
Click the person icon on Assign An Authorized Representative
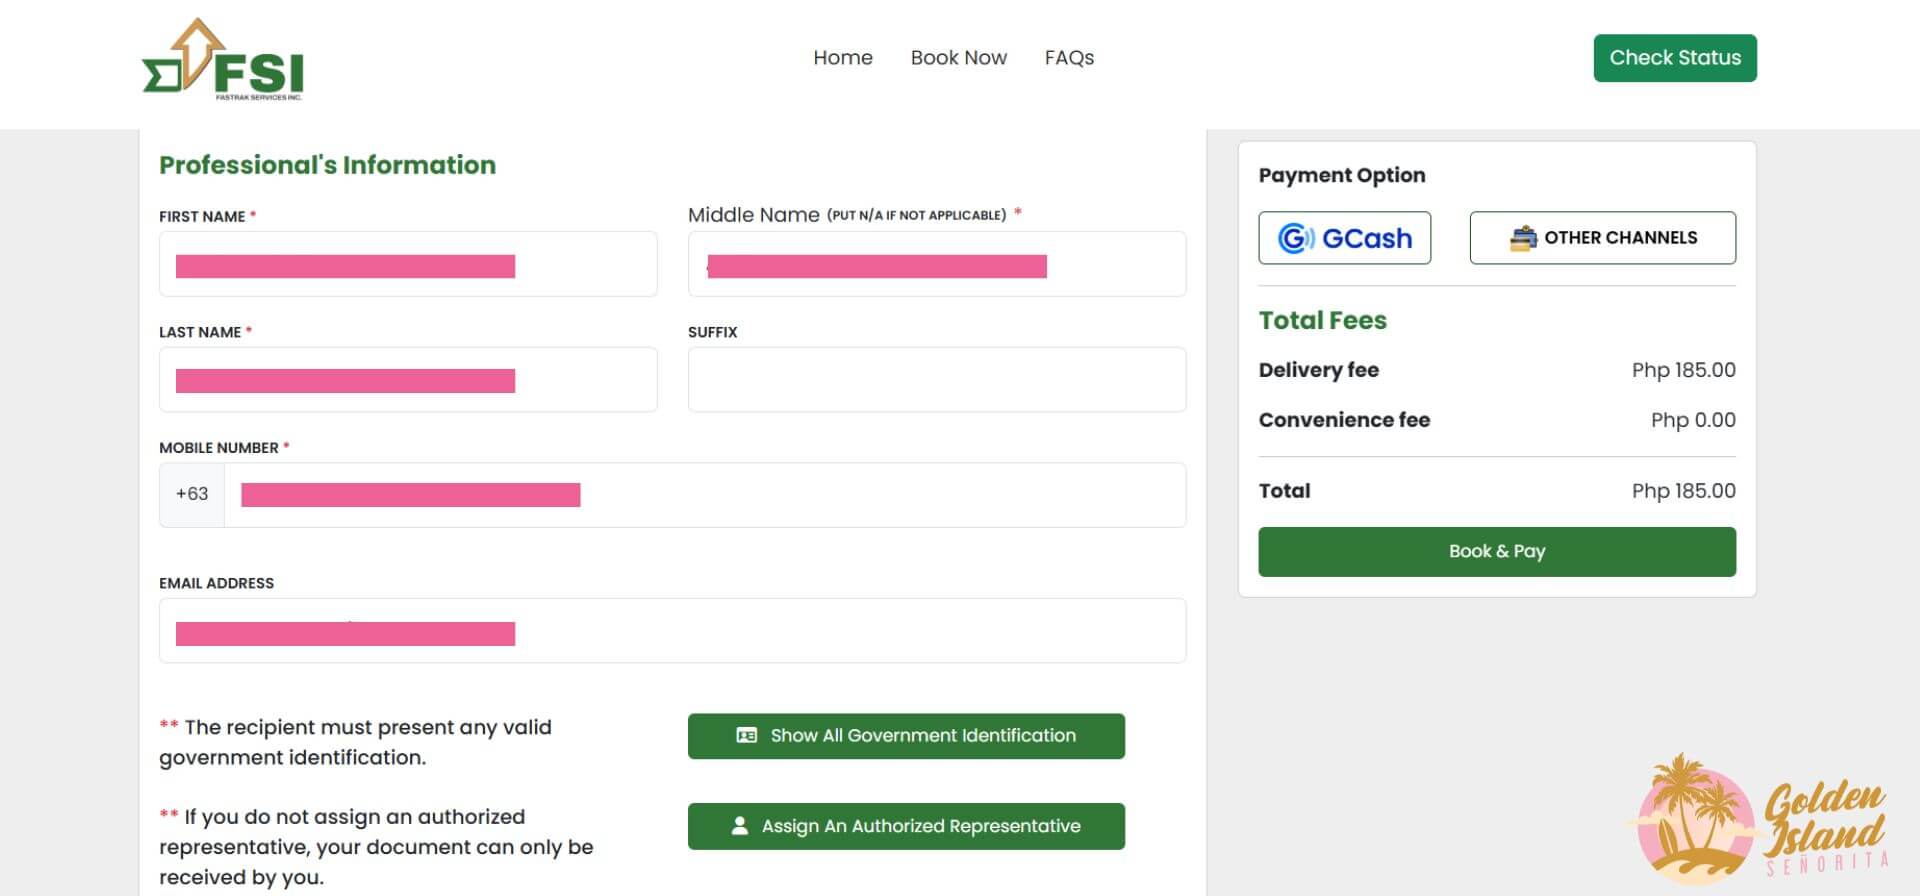click(x=740, y=826)
